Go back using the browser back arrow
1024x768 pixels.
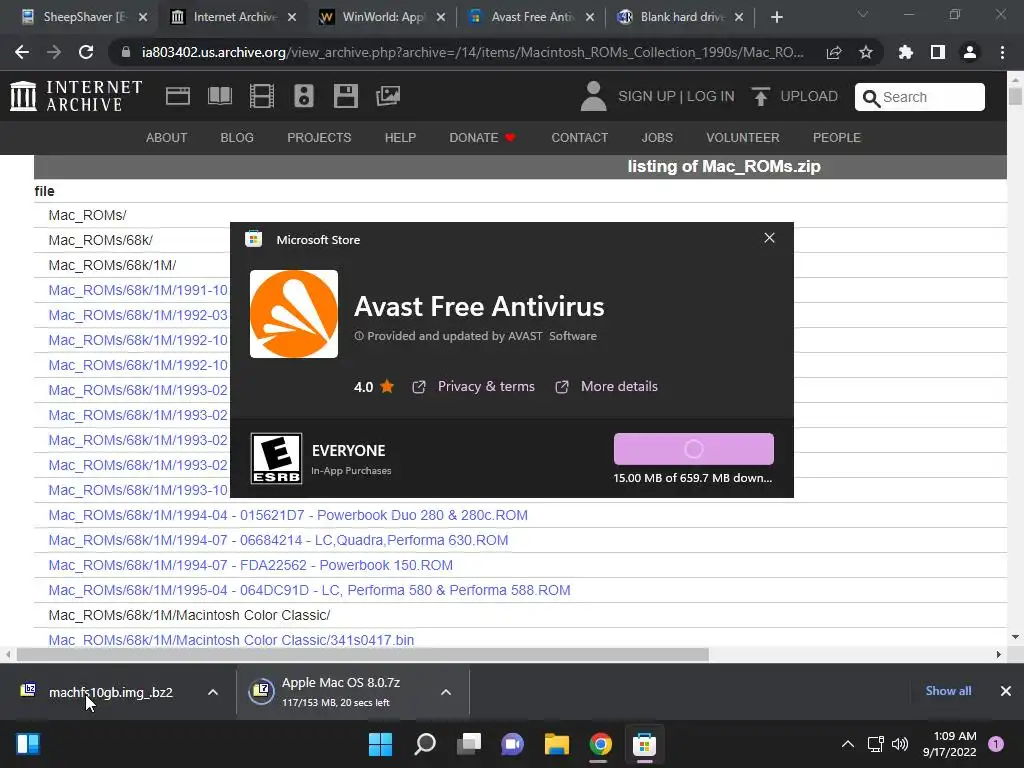22,52
